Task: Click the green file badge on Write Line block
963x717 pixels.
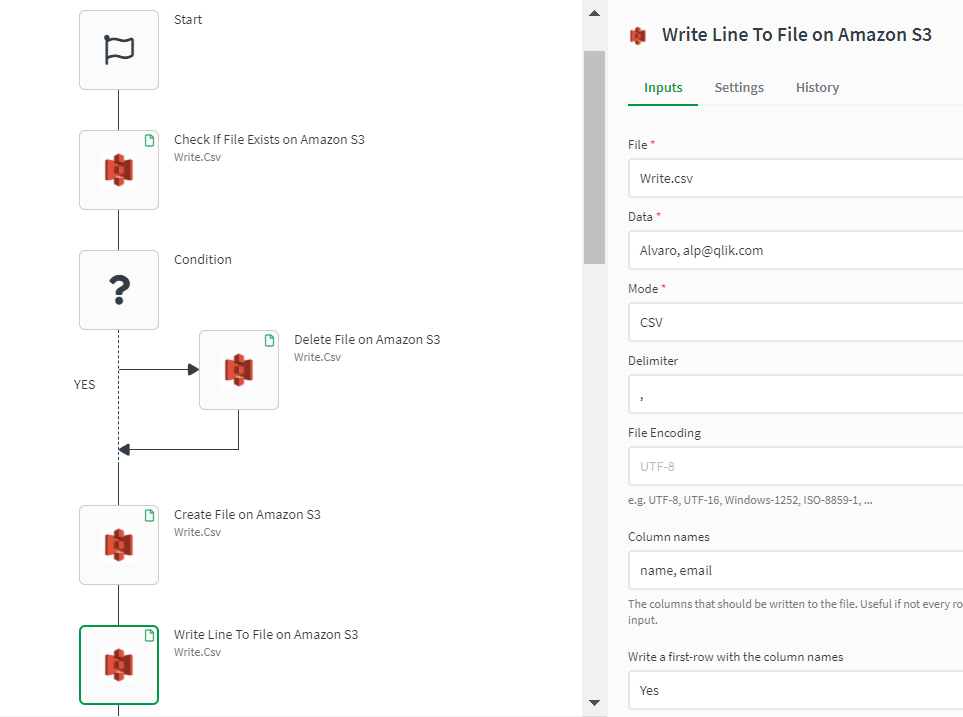Action: pos(148,635)
